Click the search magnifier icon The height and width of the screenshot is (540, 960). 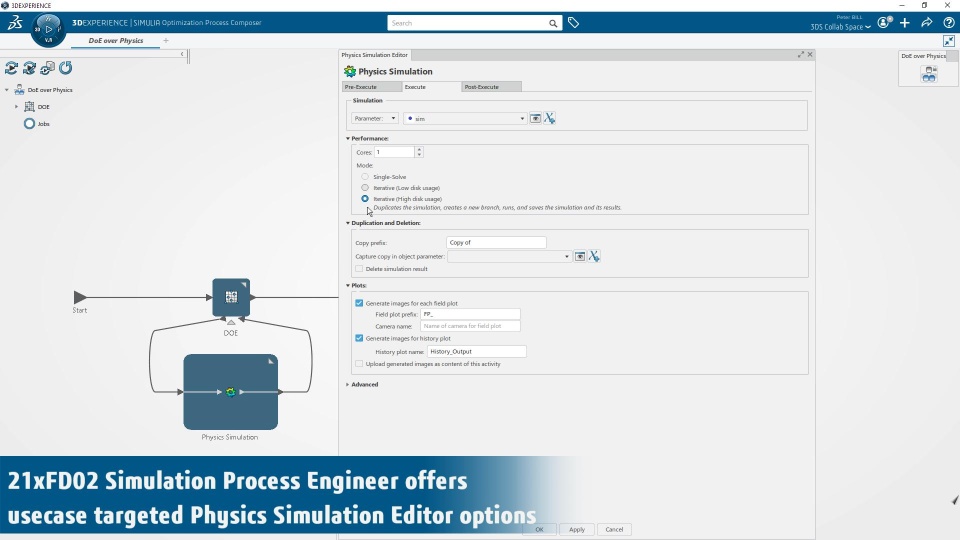(x=553, y=23)
